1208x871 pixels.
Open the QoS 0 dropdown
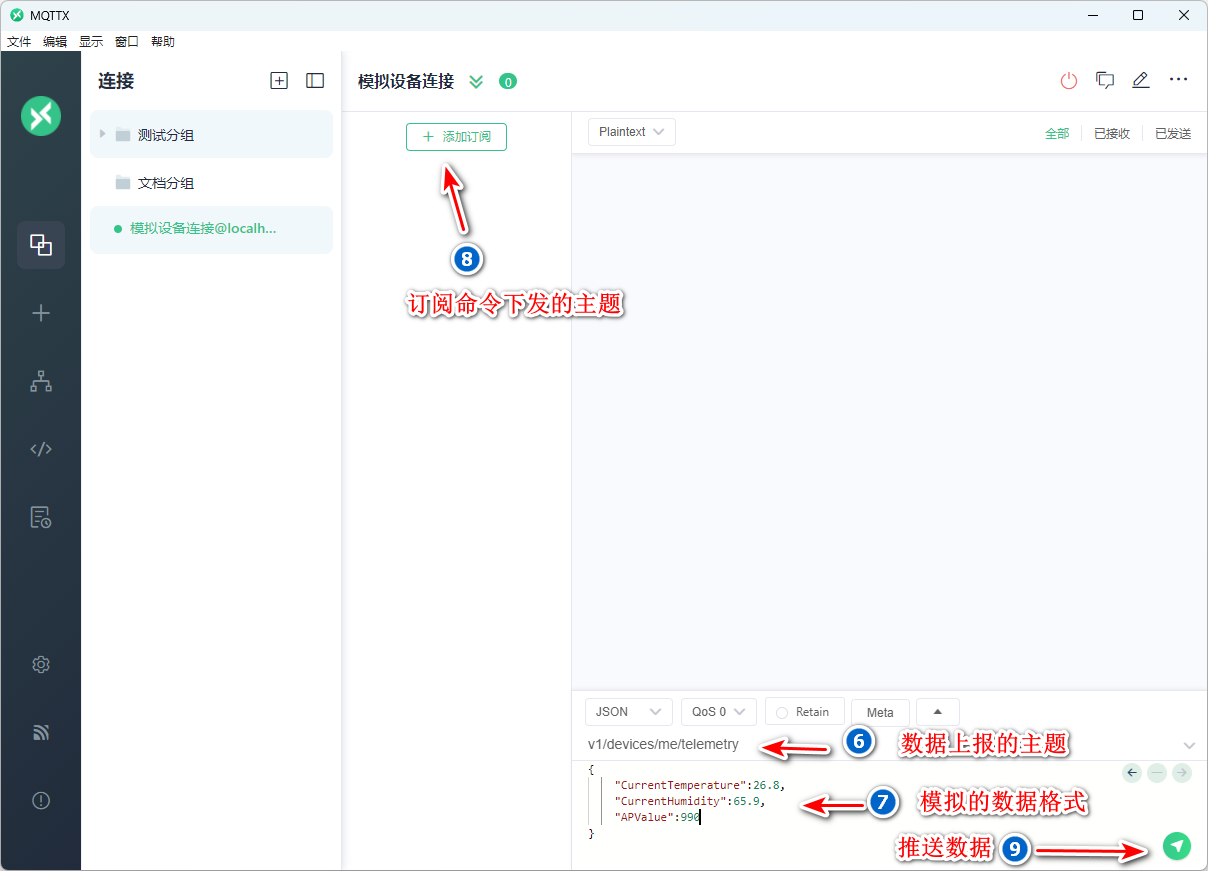718,712
